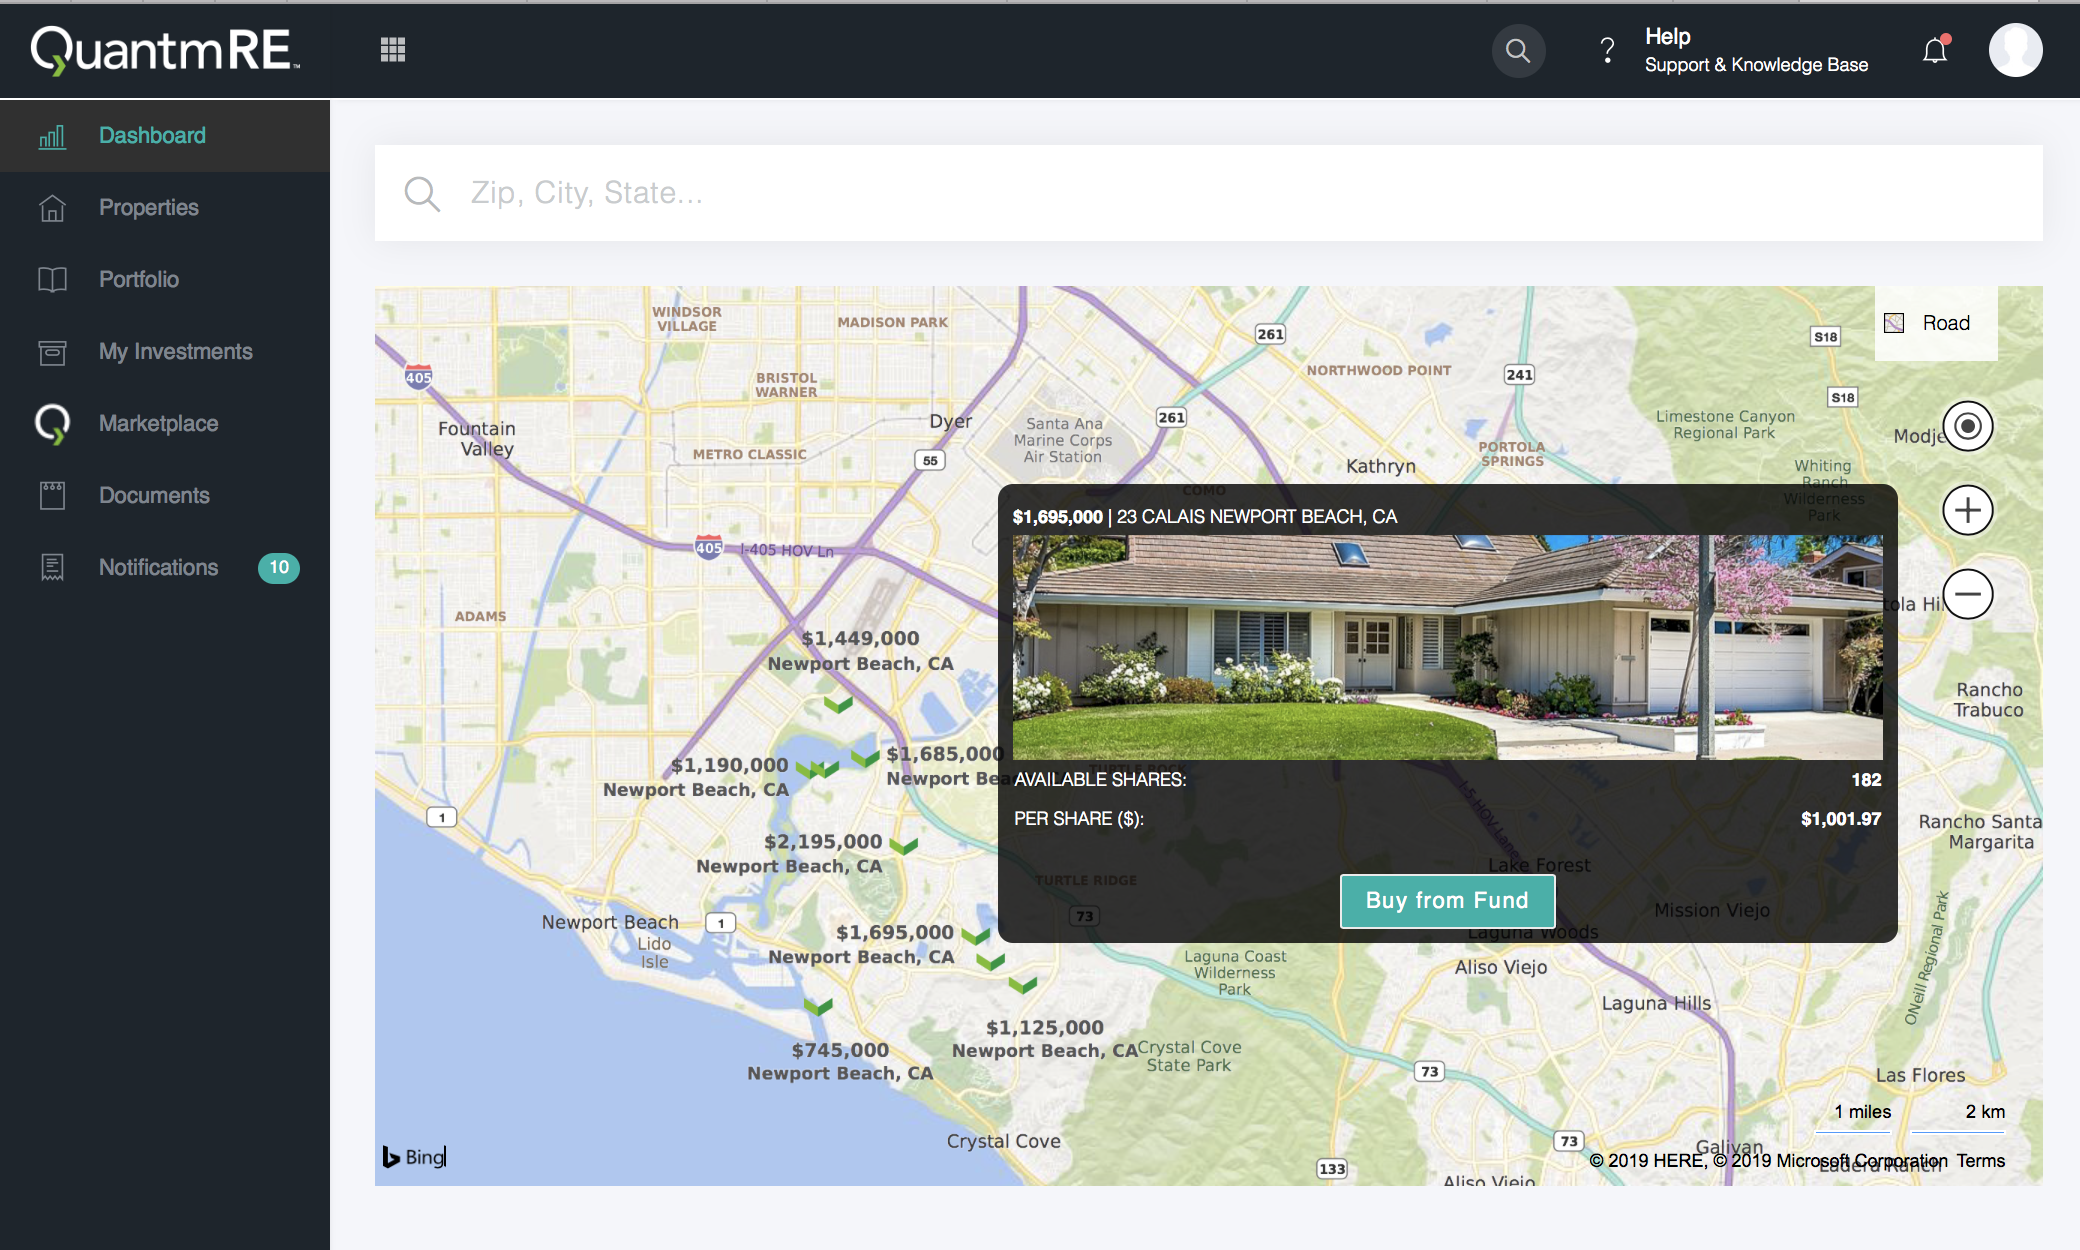The width and height of the screenshot is (2080, 1250).
Task: Click the Notifications receipt icon
Action: (x=52, y=568)
